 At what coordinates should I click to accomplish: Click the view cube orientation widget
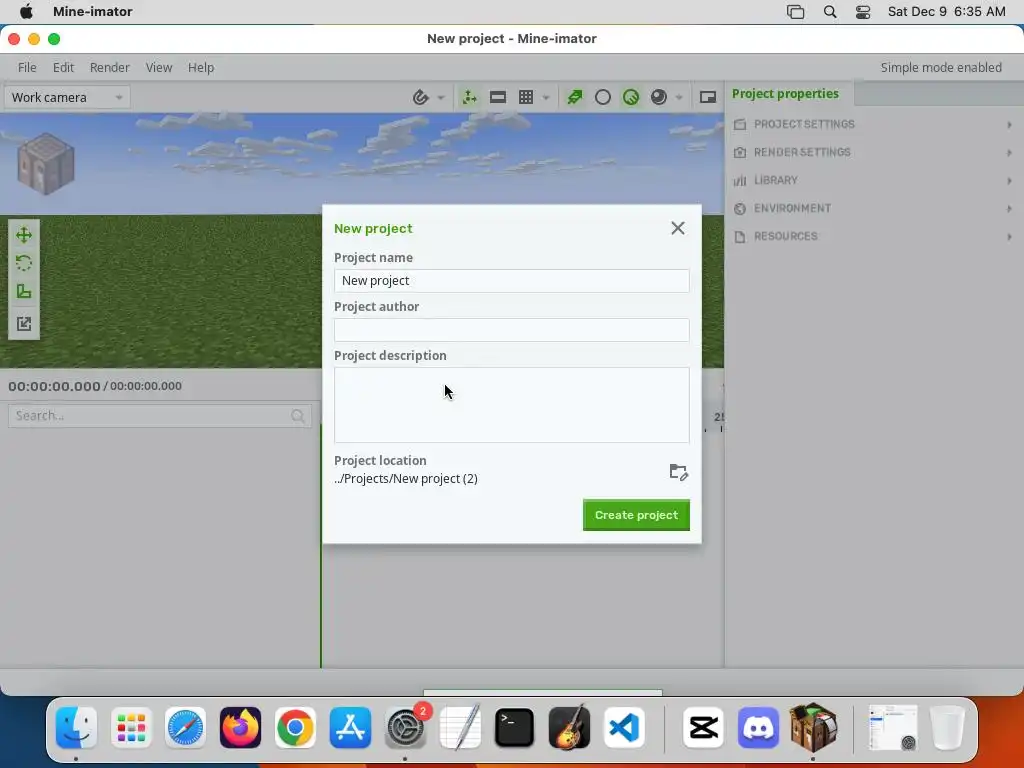coord(46,163)
